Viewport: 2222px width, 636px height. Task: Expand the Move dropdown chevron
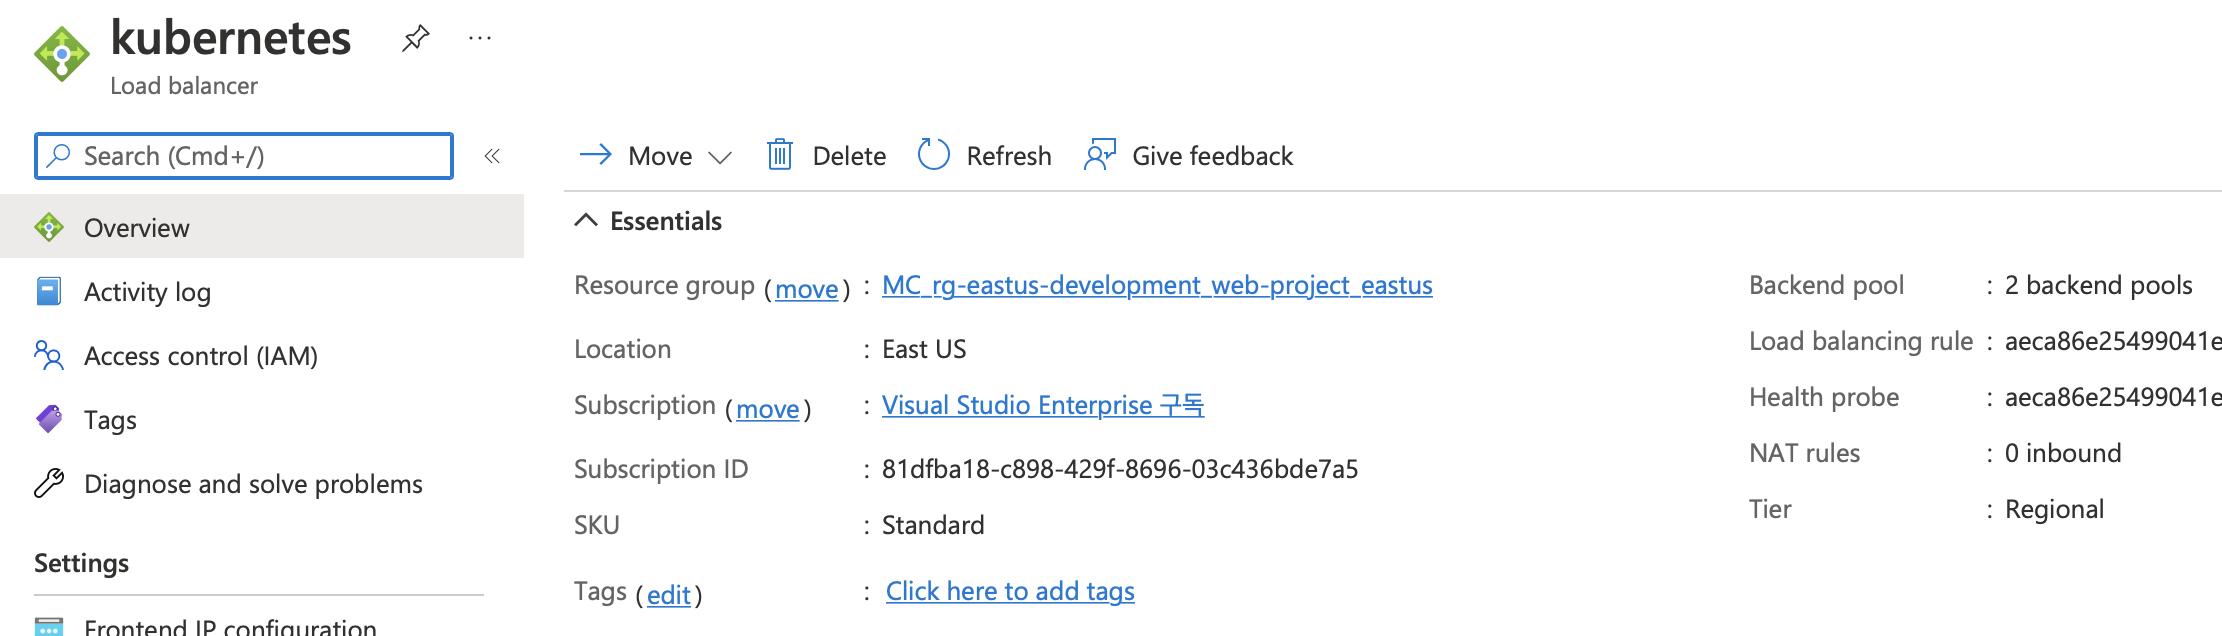pyautogui.click(x=720, y=157)
